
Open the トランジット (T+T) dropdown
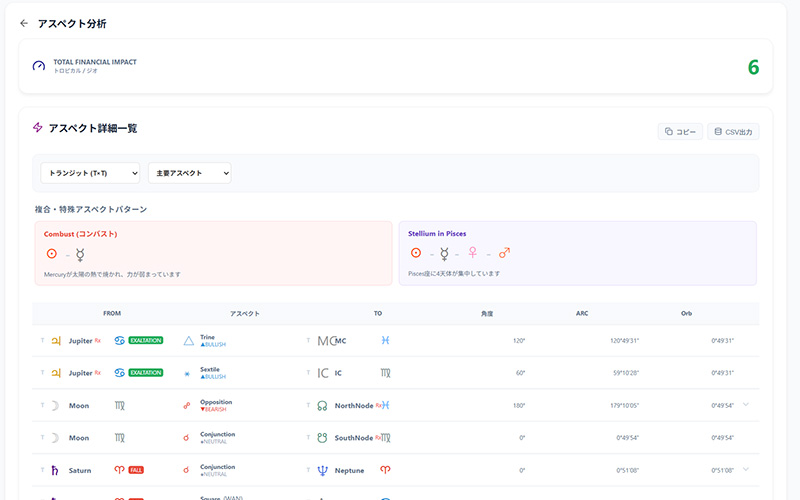click(x=90, y=173)
